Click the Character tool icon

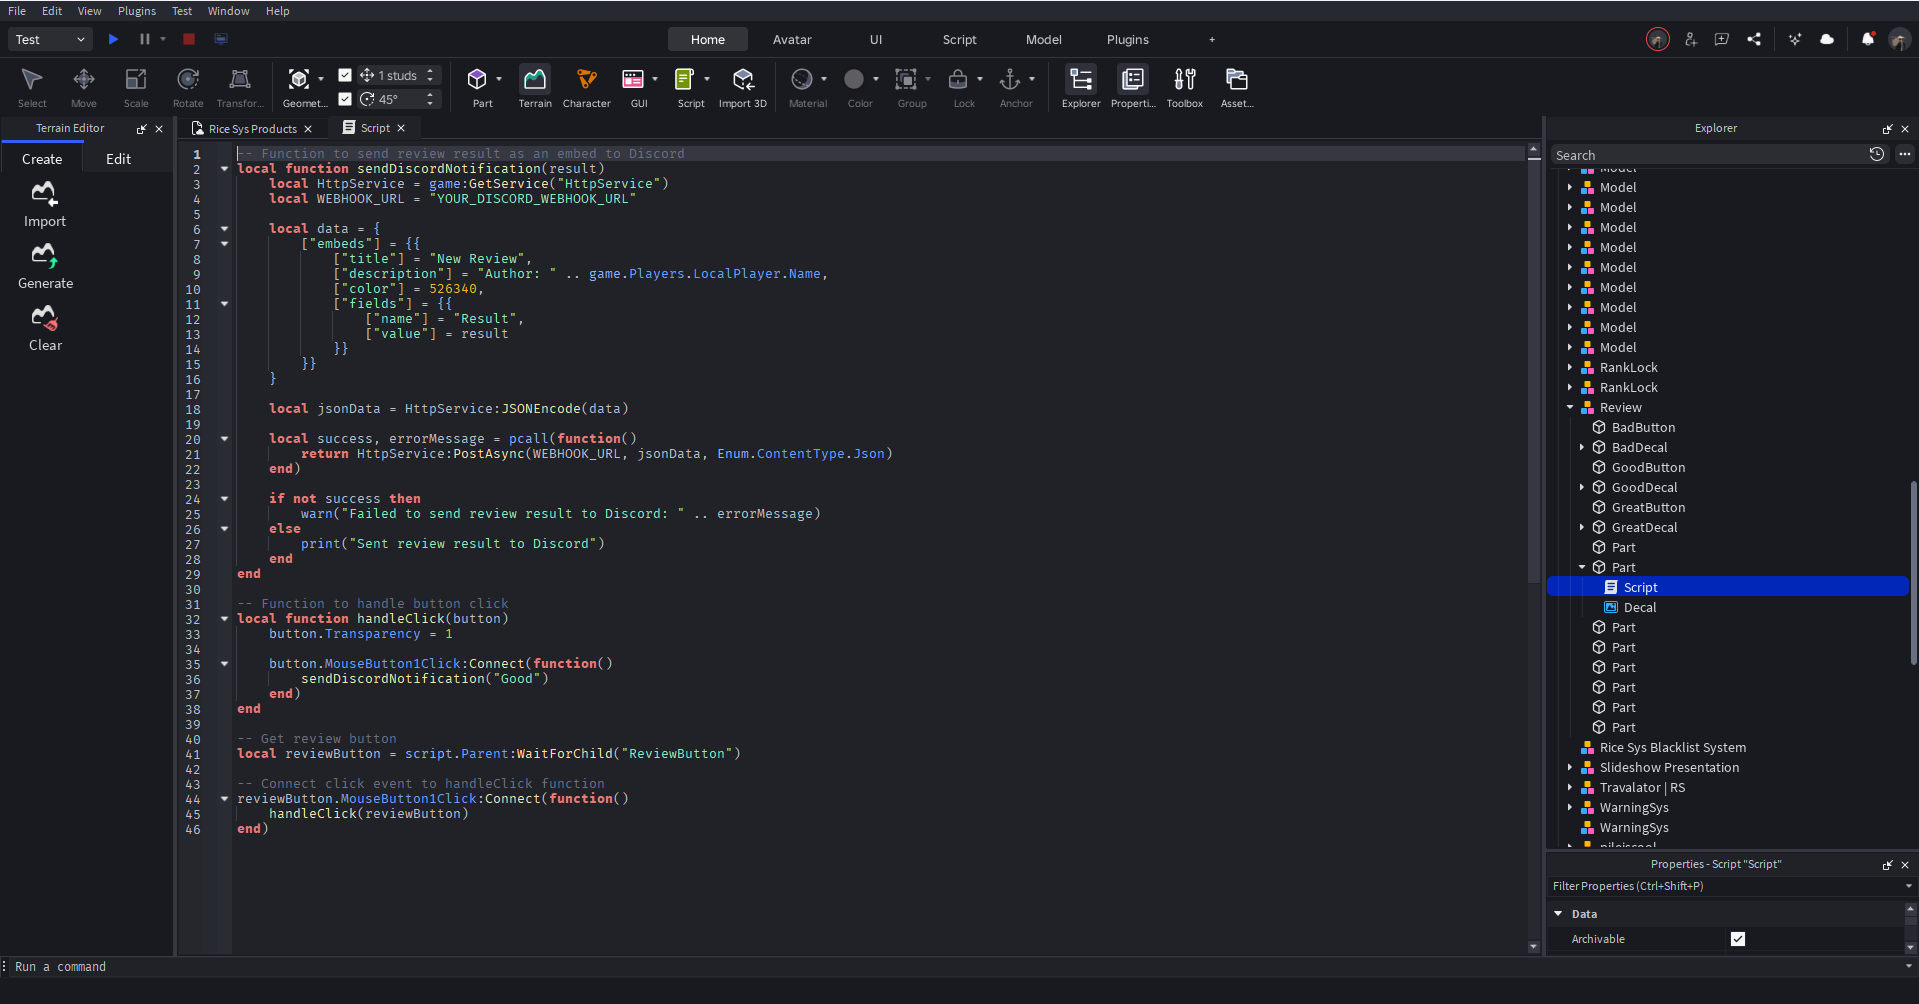point(586,80)
